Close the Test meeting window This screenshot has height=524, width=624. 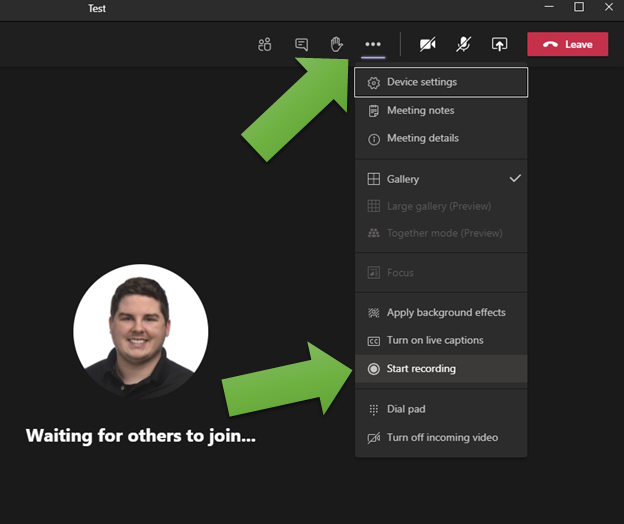609,7
